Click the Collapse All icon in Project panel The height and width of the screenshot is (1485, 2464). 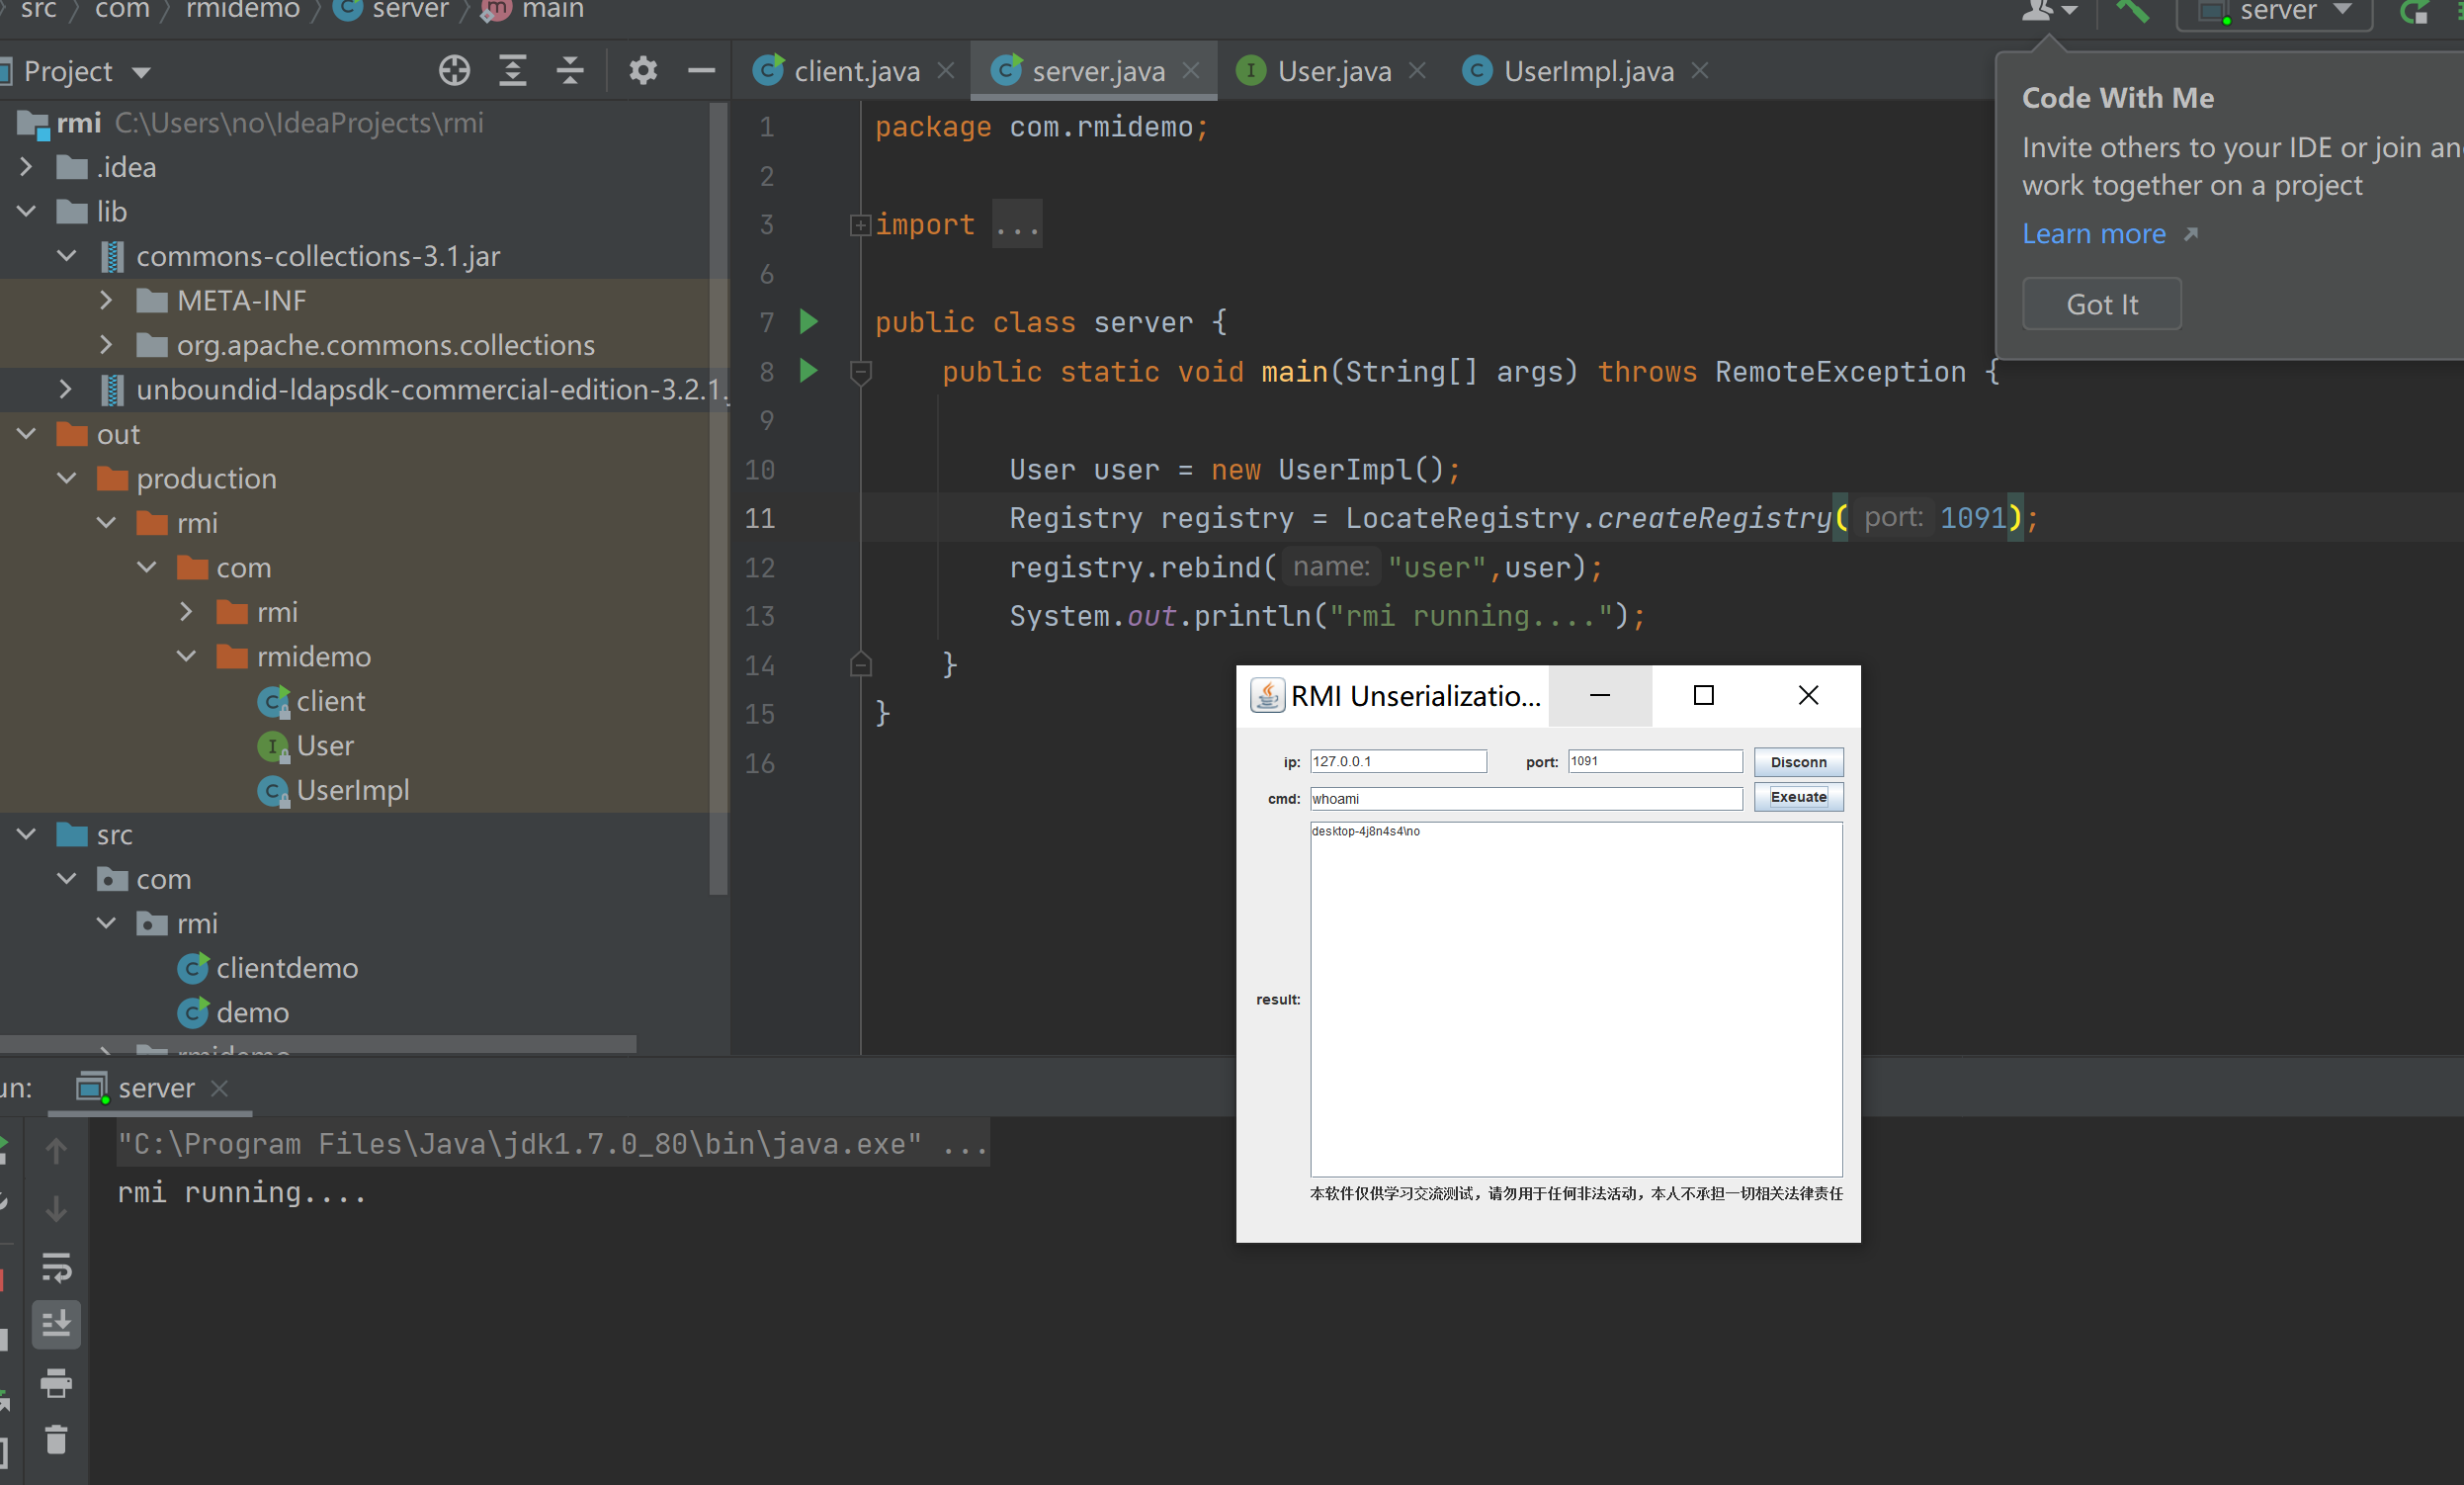point(570,71)
